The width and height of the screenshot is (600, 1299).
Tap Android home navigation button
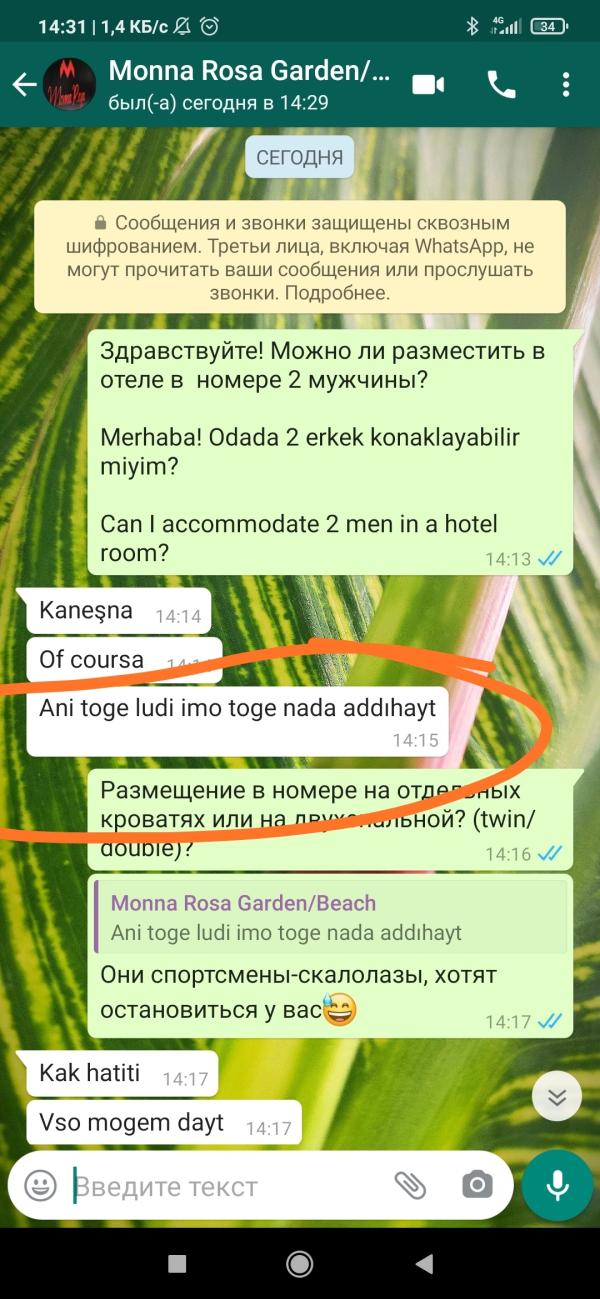[299, 1264]
